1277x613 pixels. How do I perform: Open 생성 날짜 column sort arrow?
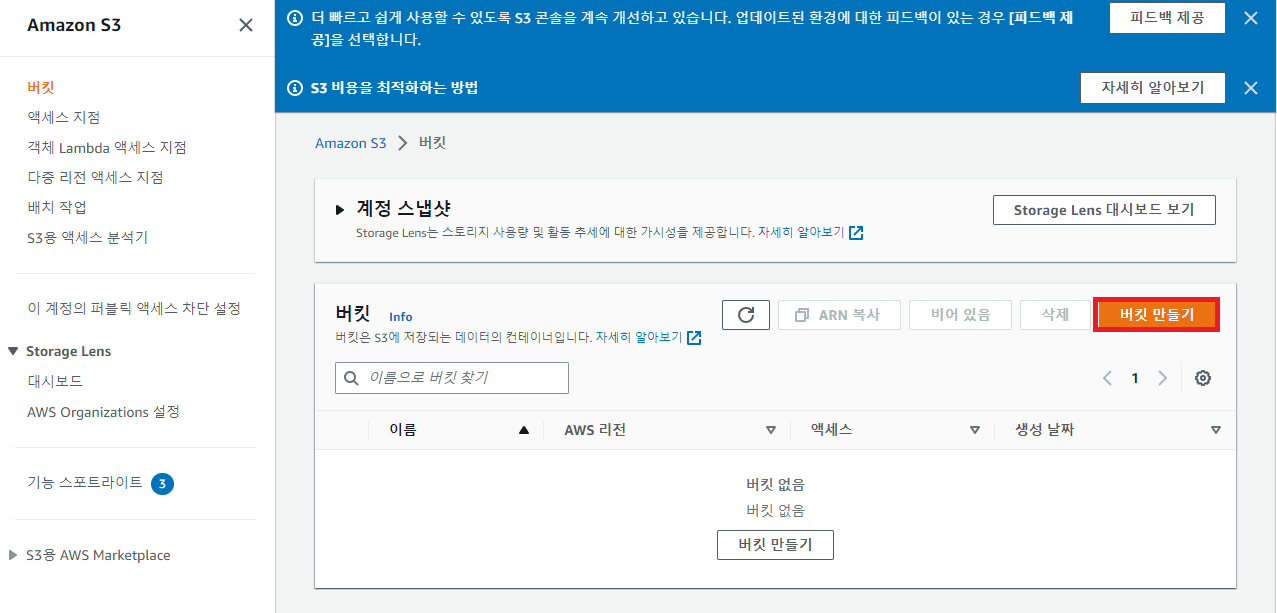coord(1216,430)
